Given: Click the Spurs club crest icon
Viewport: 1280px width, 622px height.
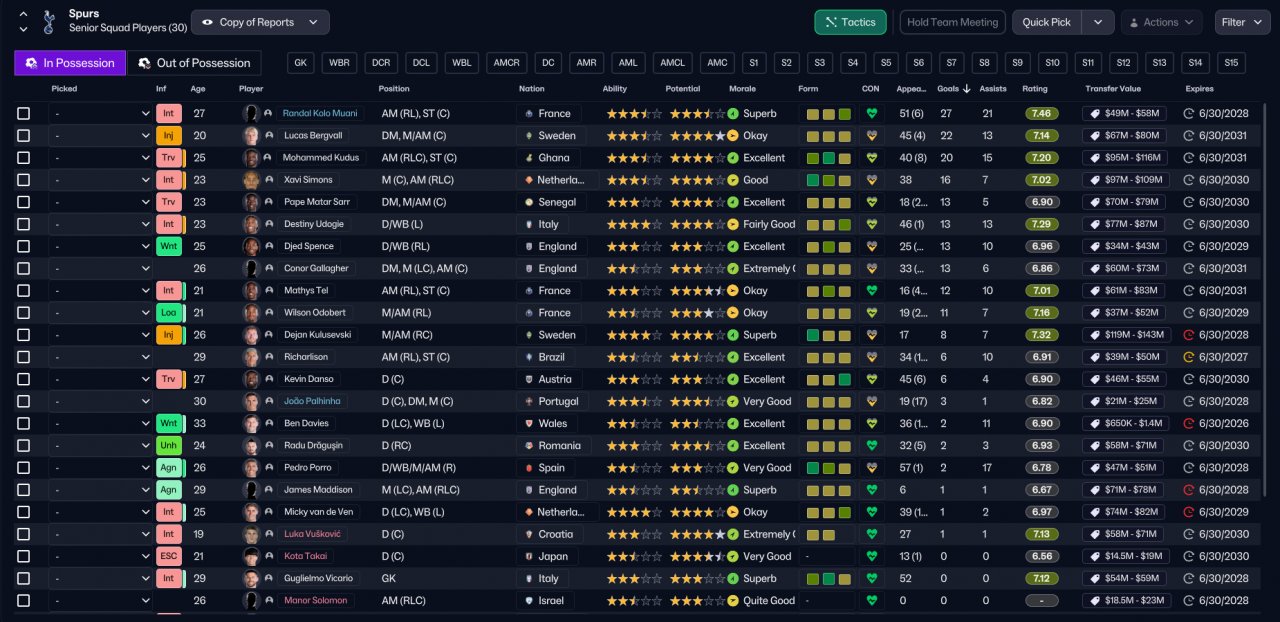Looking at the screenshot, I should 49,21.
